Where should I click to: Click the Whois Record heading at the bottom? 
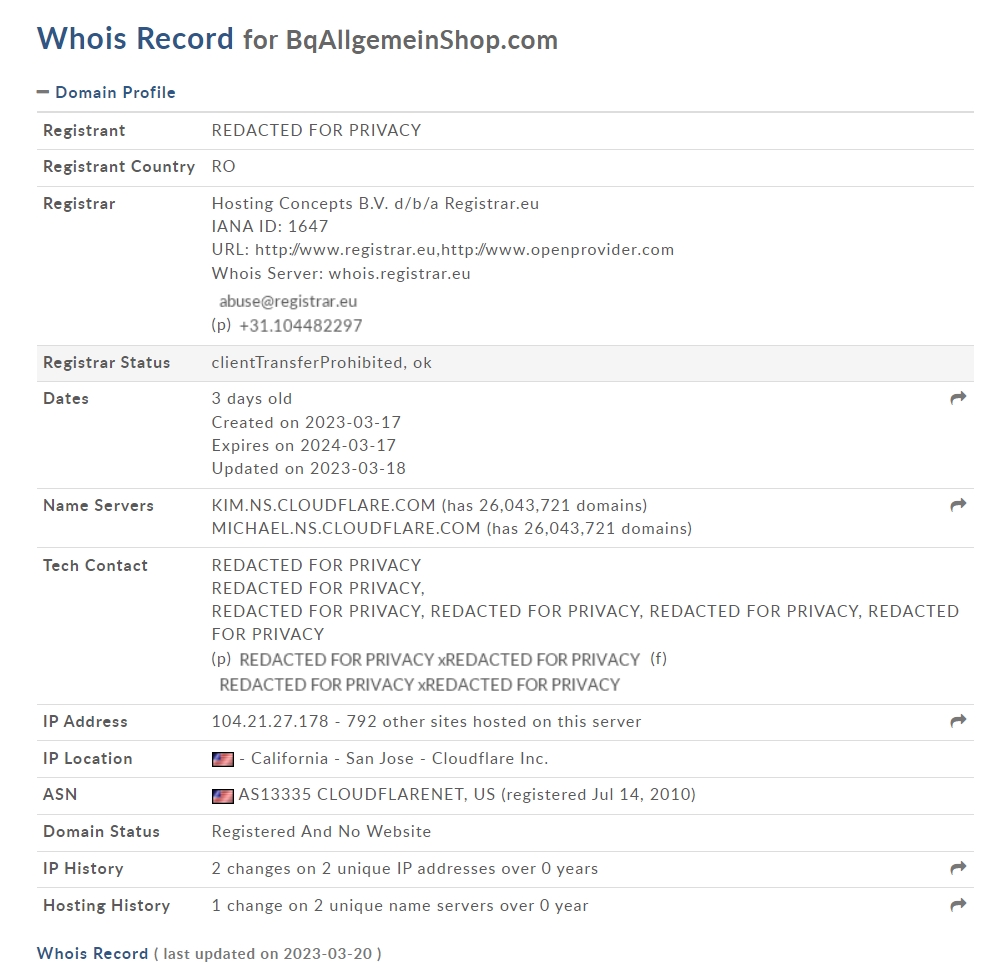92,953
